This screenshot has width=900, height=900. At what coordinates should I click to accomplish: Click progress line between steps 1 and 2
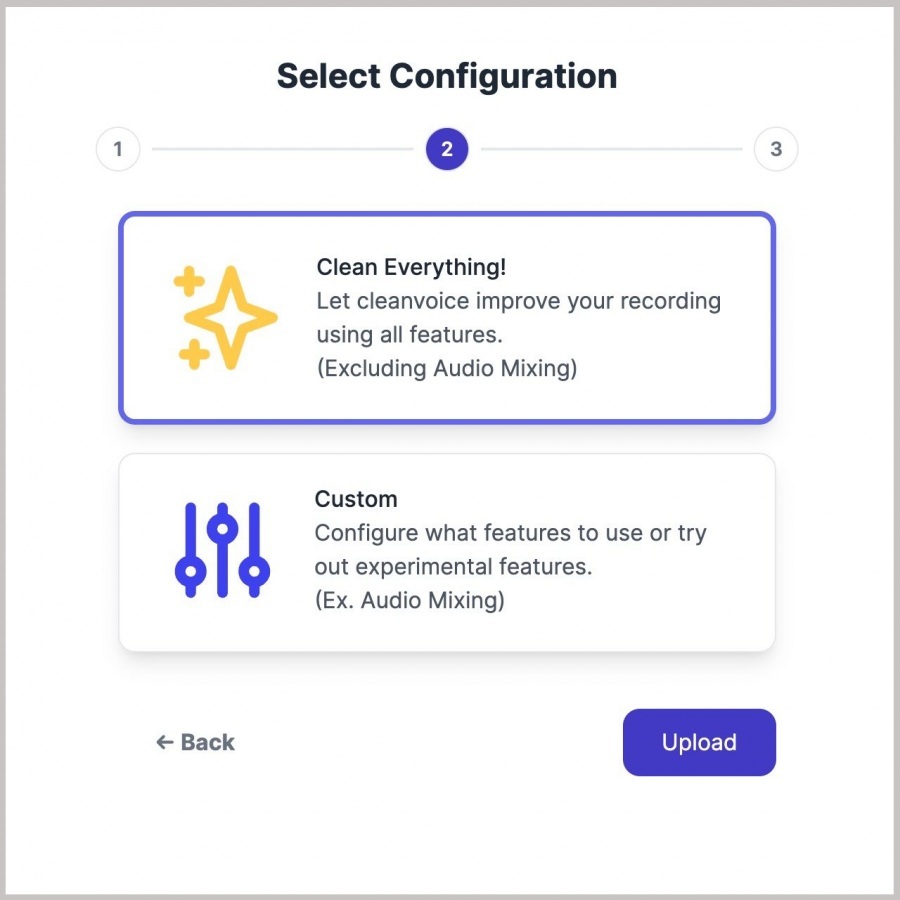[x=282, y=150]
